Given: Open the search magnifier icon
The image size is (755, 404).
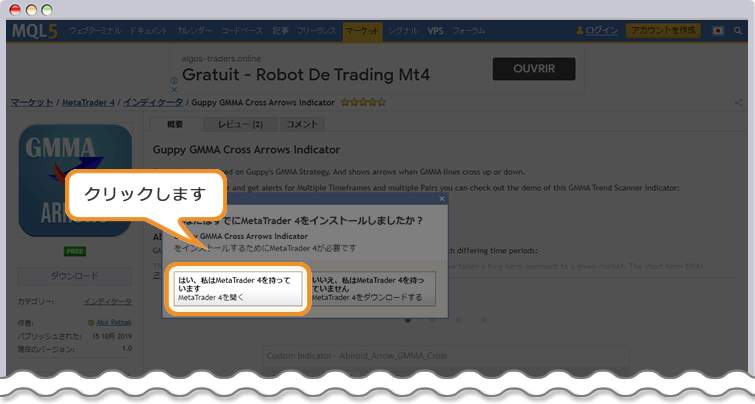Looking at the screenshot, I should 738,31.
